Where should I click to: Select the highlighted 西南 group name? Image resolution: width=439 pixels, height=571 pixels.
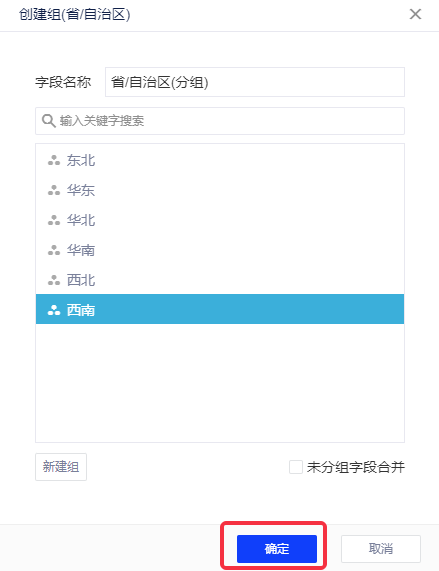[x=81, y=310]
